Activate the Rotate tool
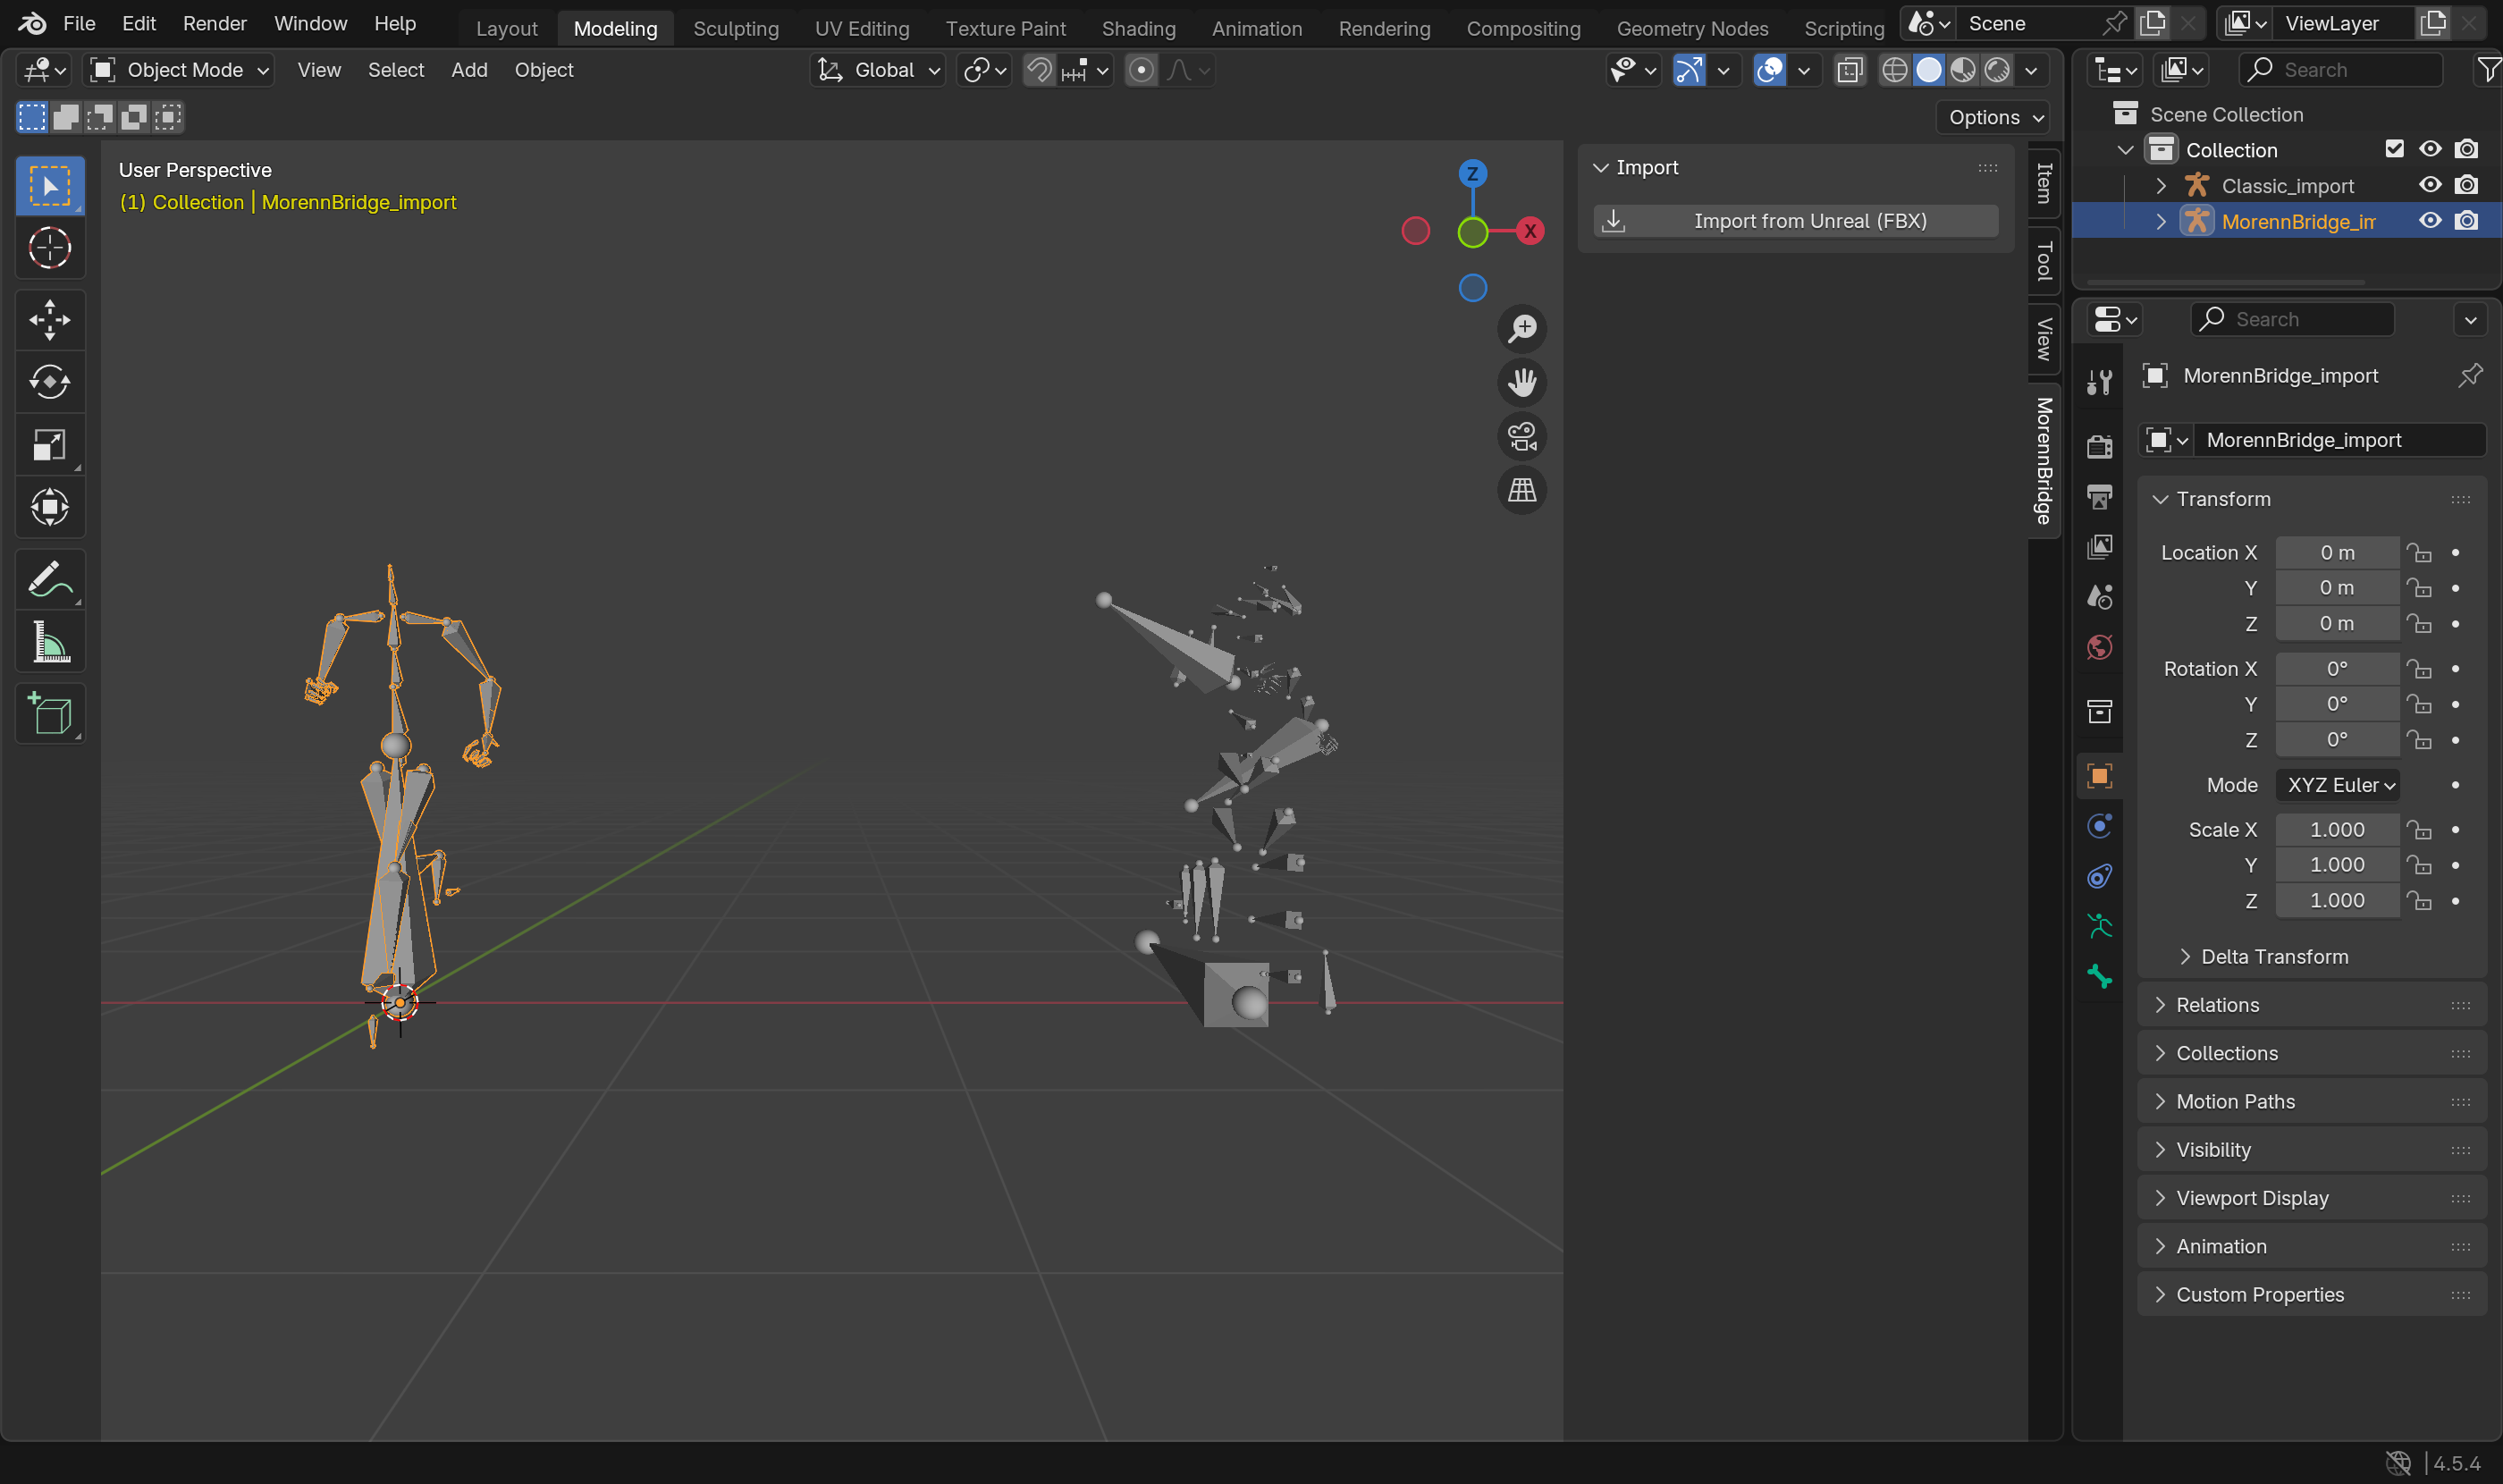 click(50, 382)
